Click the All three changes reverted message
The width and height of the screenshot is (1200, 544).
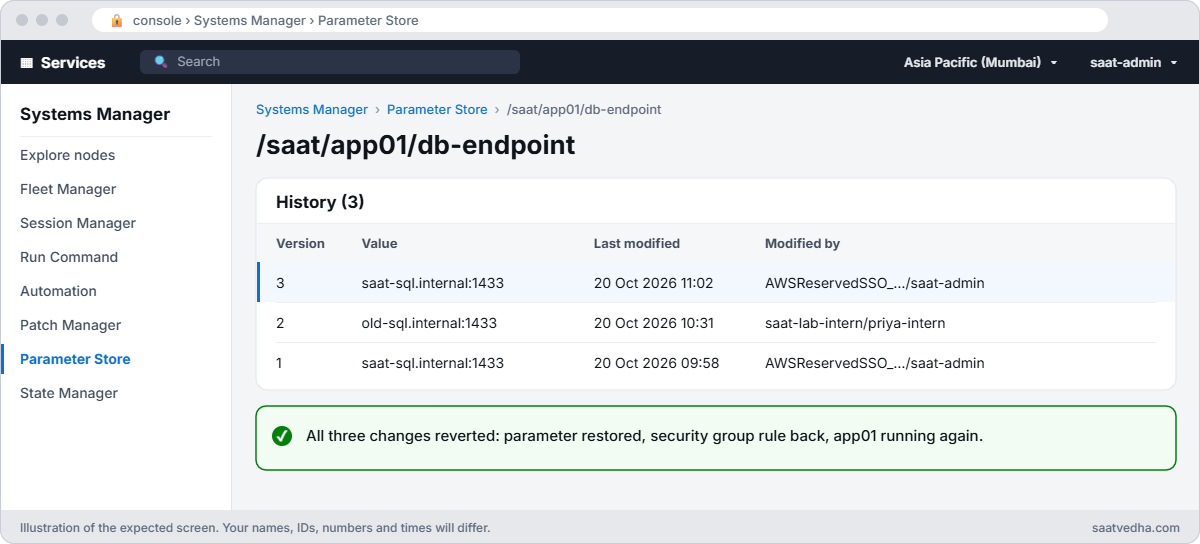pyautogui.click(x=645, y=436)
